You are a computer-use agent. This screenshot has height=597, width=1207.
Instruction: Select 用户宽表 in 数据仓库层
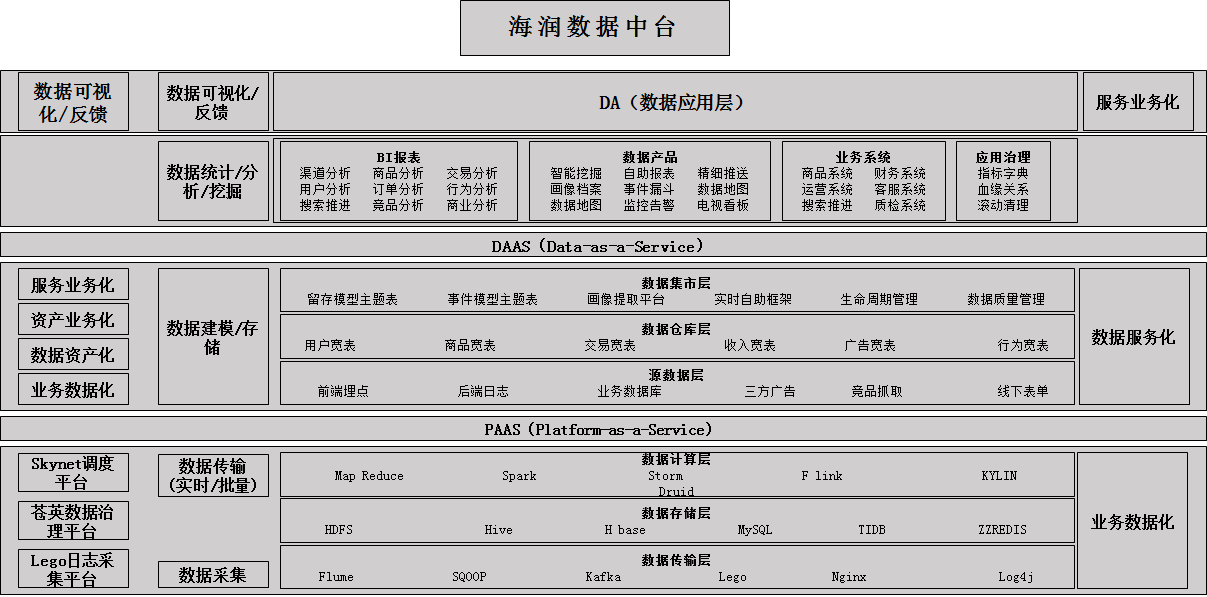pos(330,345)
